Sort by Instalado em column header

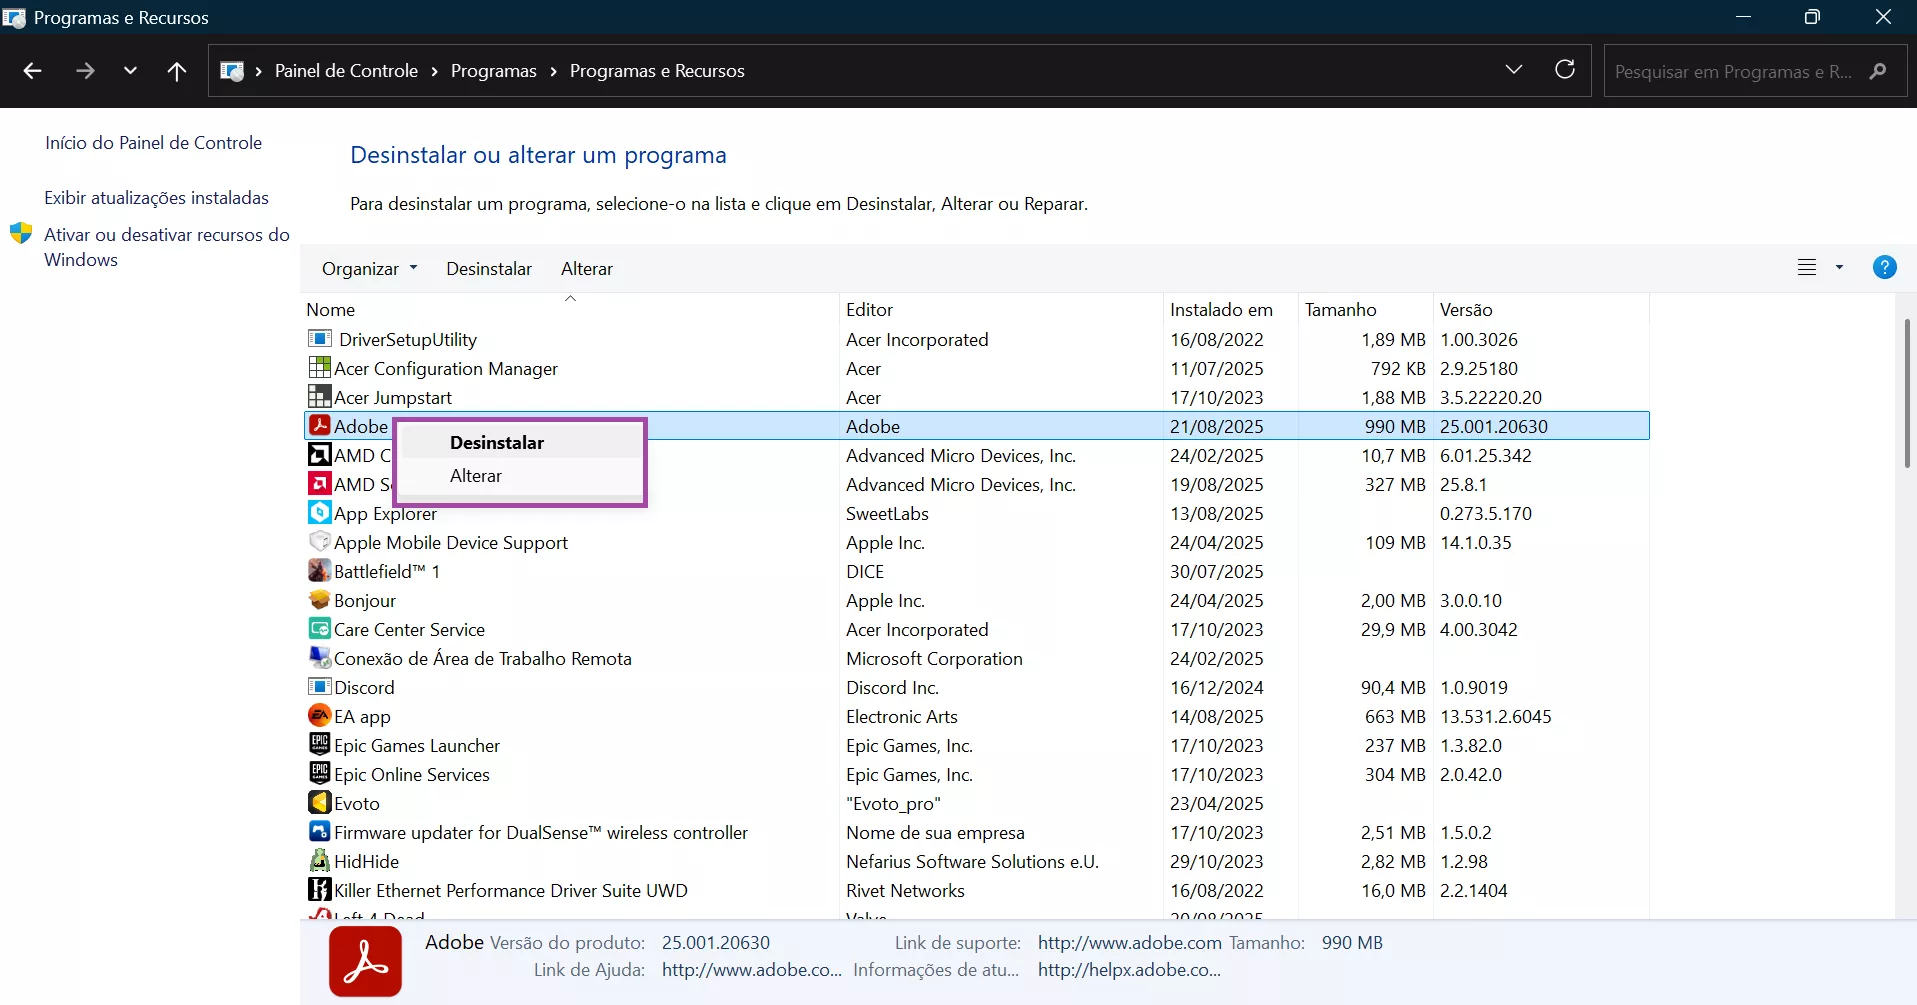[x=1231, y=309]
